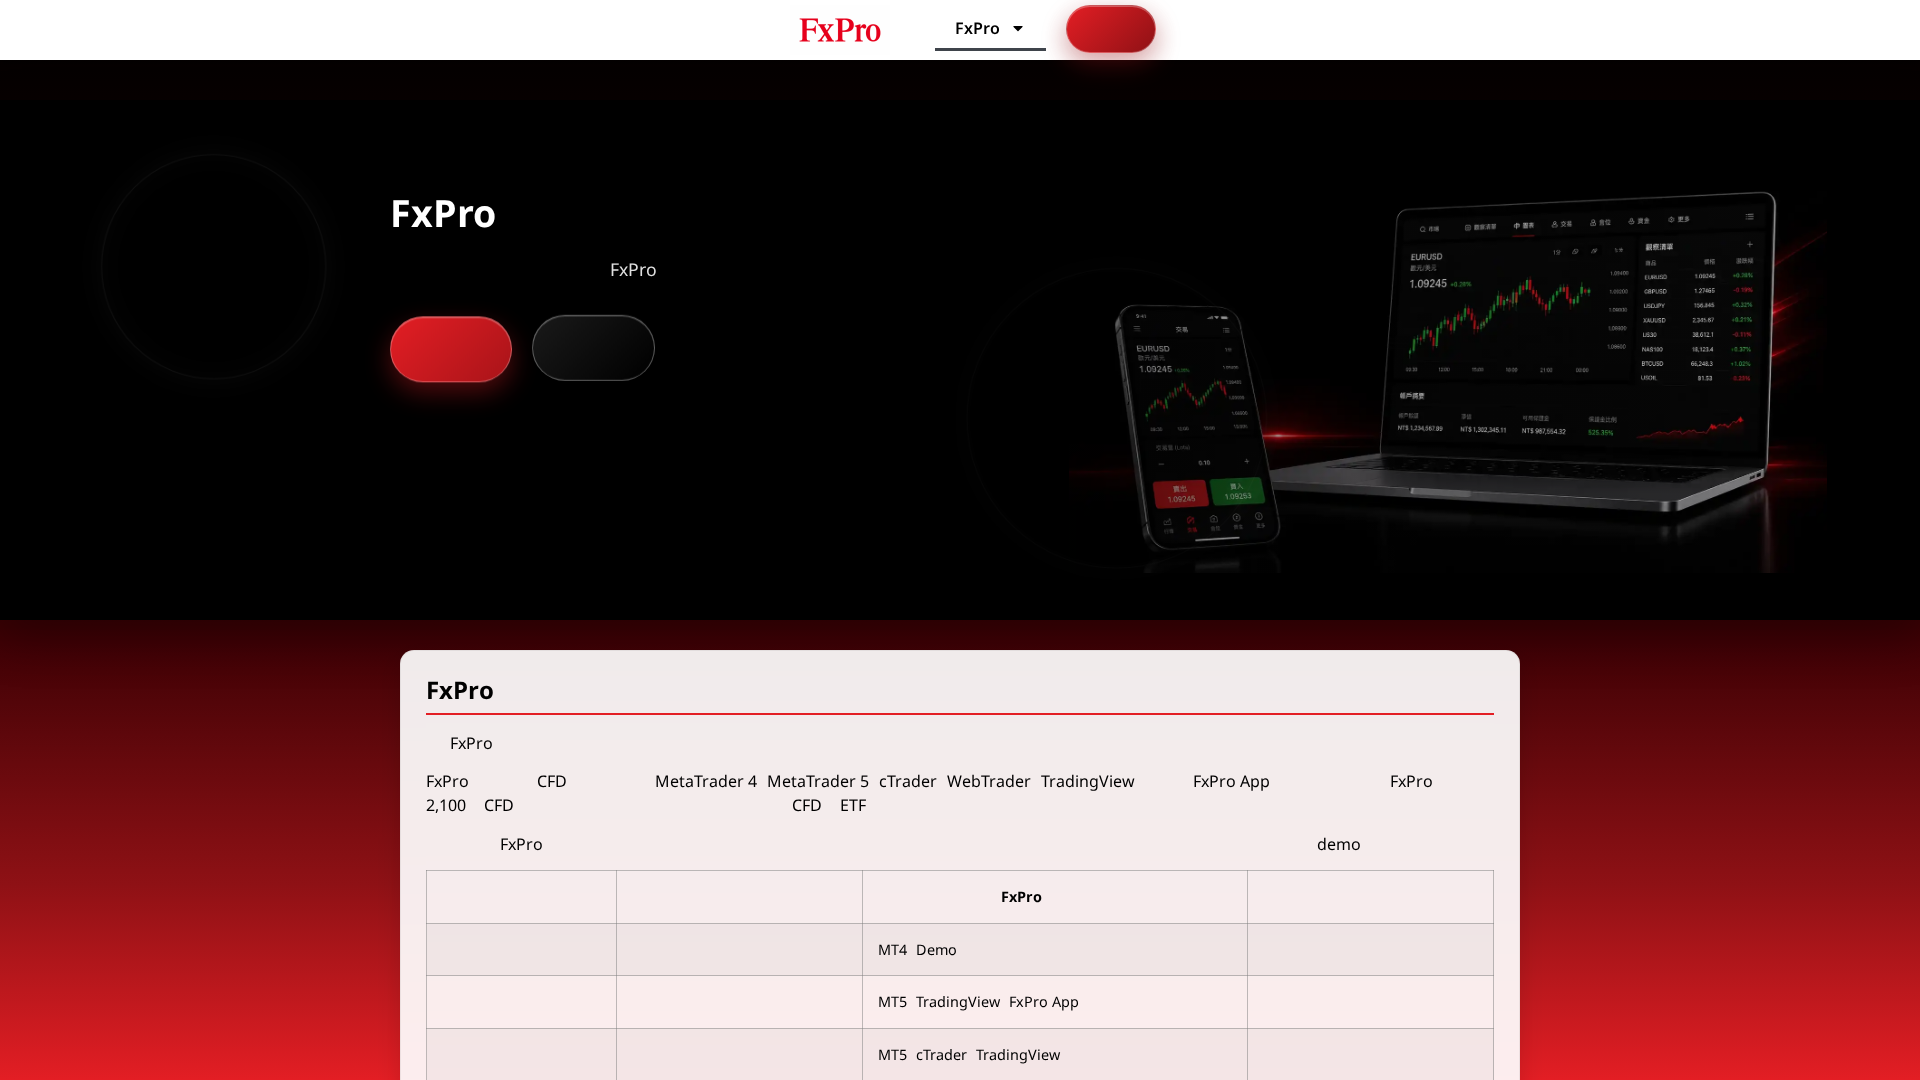Image resolution: width=1920 pixels, height=1080 pixels.
Task: Click the 'demo' word above the table
Action: (x=1339, y=844)
